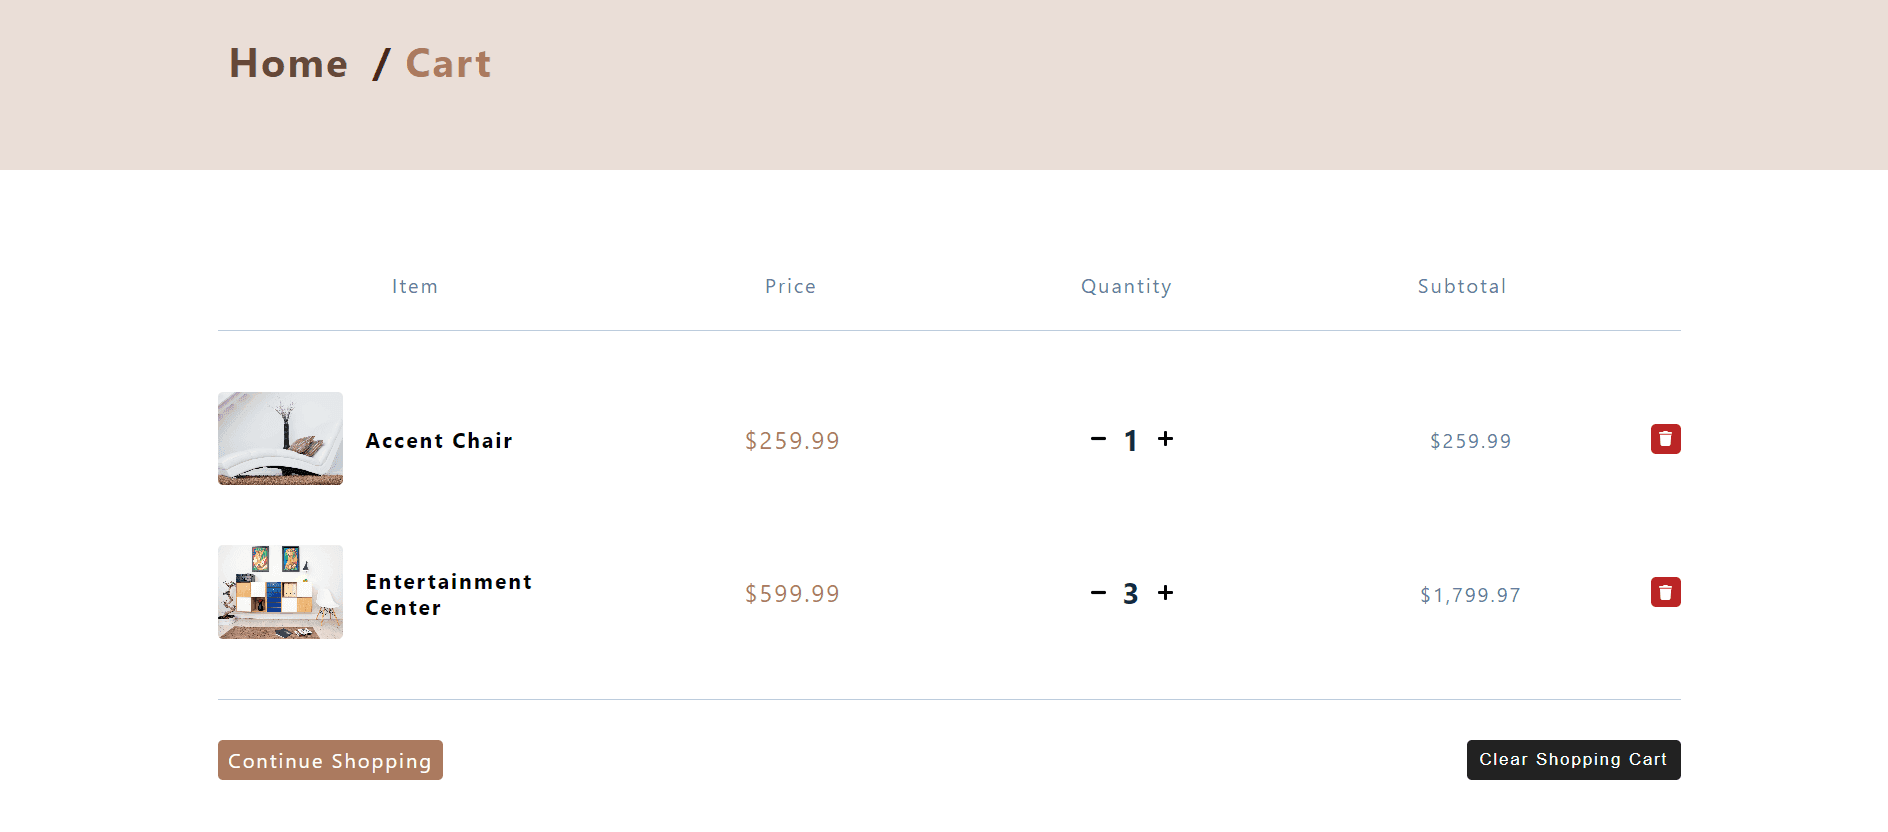Reduce Entertainment Center quantity by one
The image size is (1888, 832).
(1098, 593)
